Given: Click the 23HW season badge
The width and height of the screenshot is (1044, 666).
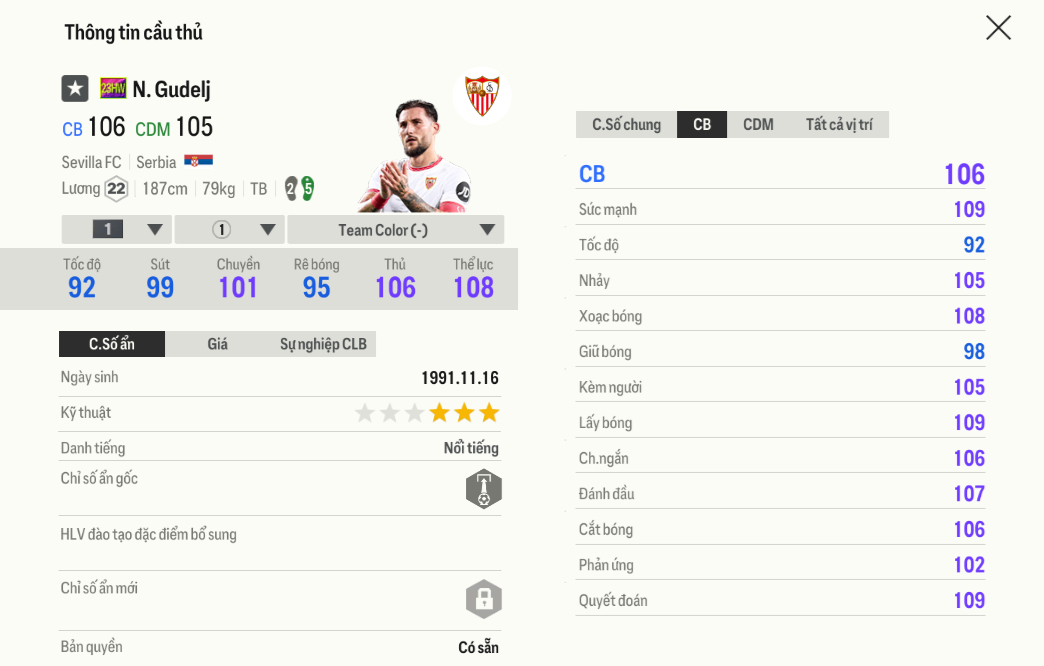Looking at the screenshot, I should 113,89.
